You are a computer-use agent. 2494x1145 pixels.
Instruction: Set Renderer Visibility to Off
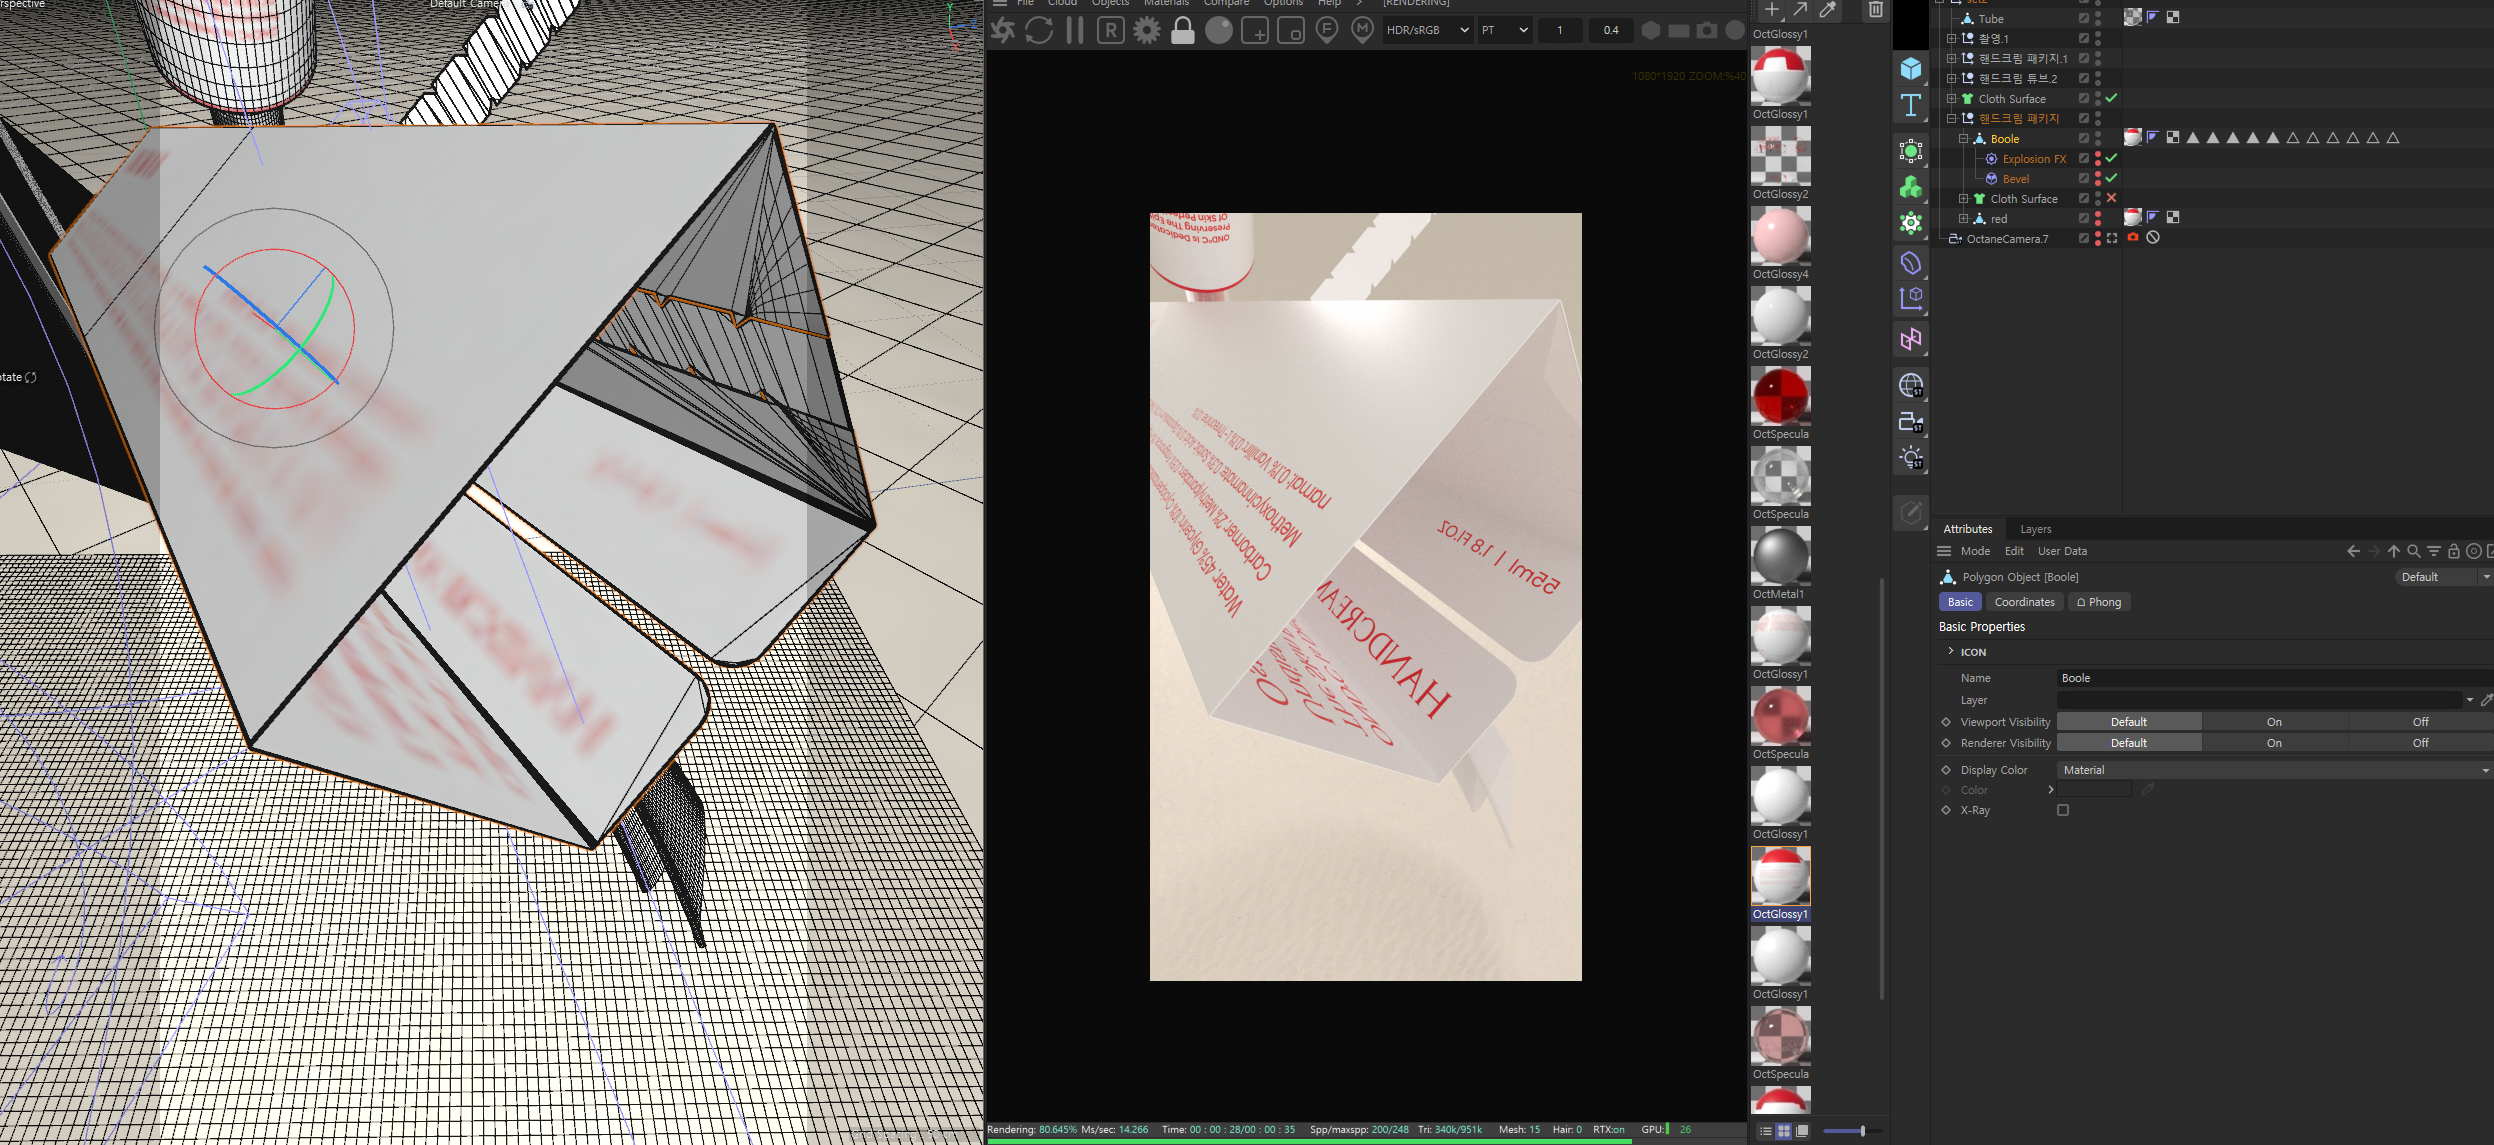2420,743
